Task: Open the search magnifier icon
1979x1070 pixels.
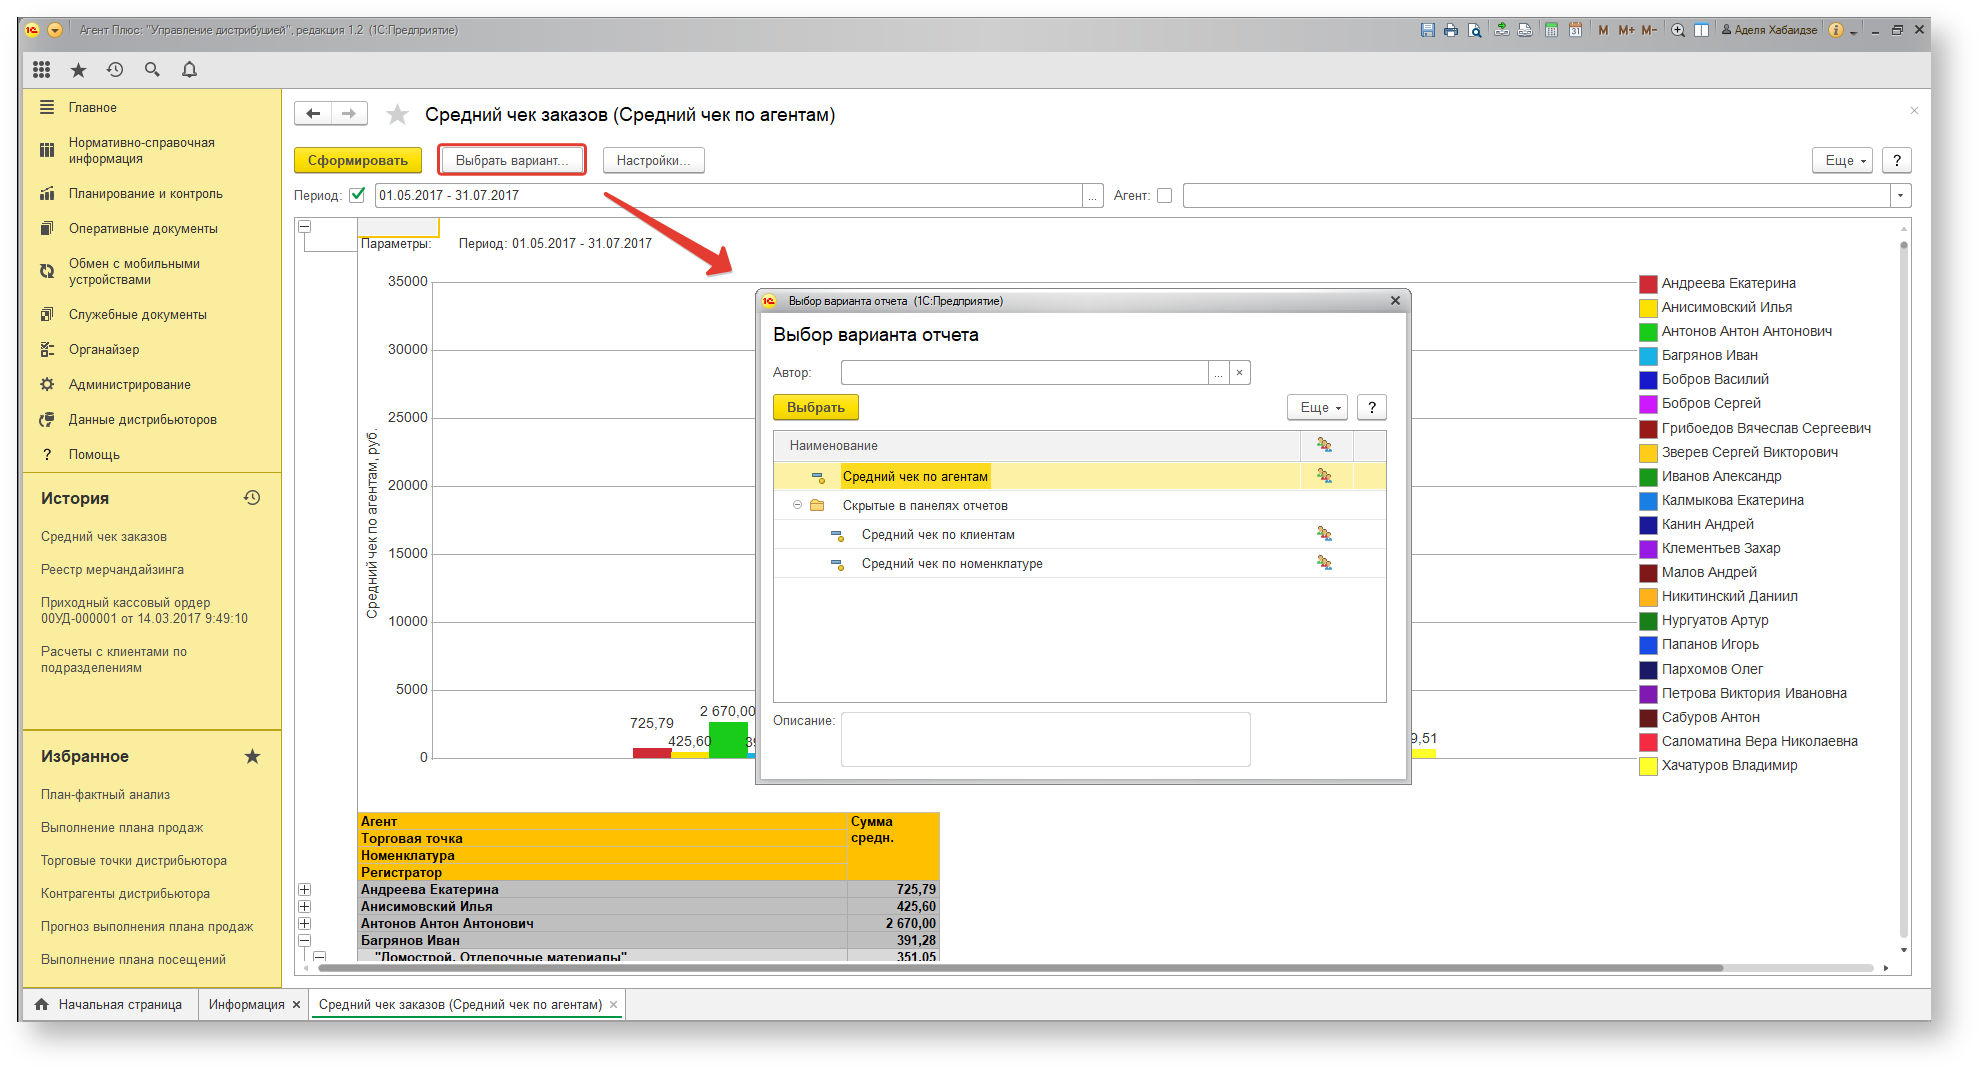Action: [152, 69]
